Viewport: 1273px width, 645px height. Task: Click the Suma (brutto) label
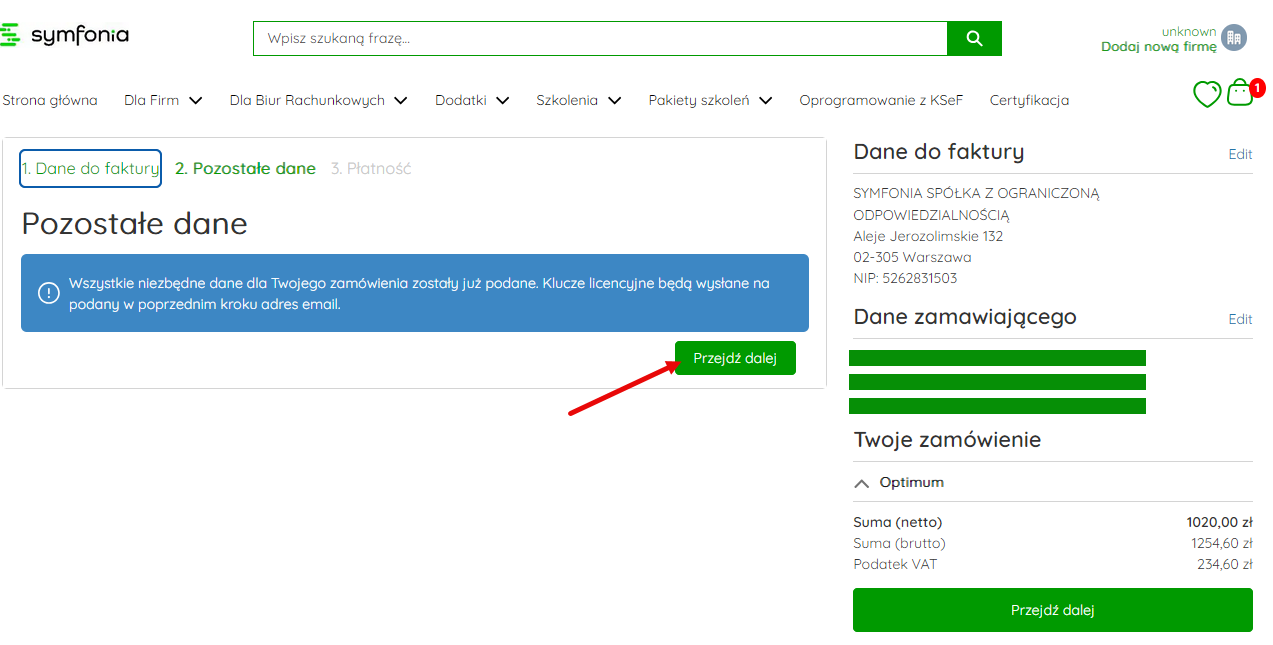899,543
